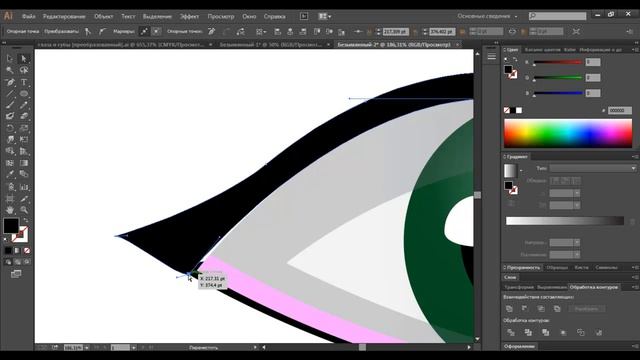Image resolution: width=640 pixels, height=360 pixels.
Task: Click Merge icon in Pathfinder panel
Action: (x=546, y=332)
